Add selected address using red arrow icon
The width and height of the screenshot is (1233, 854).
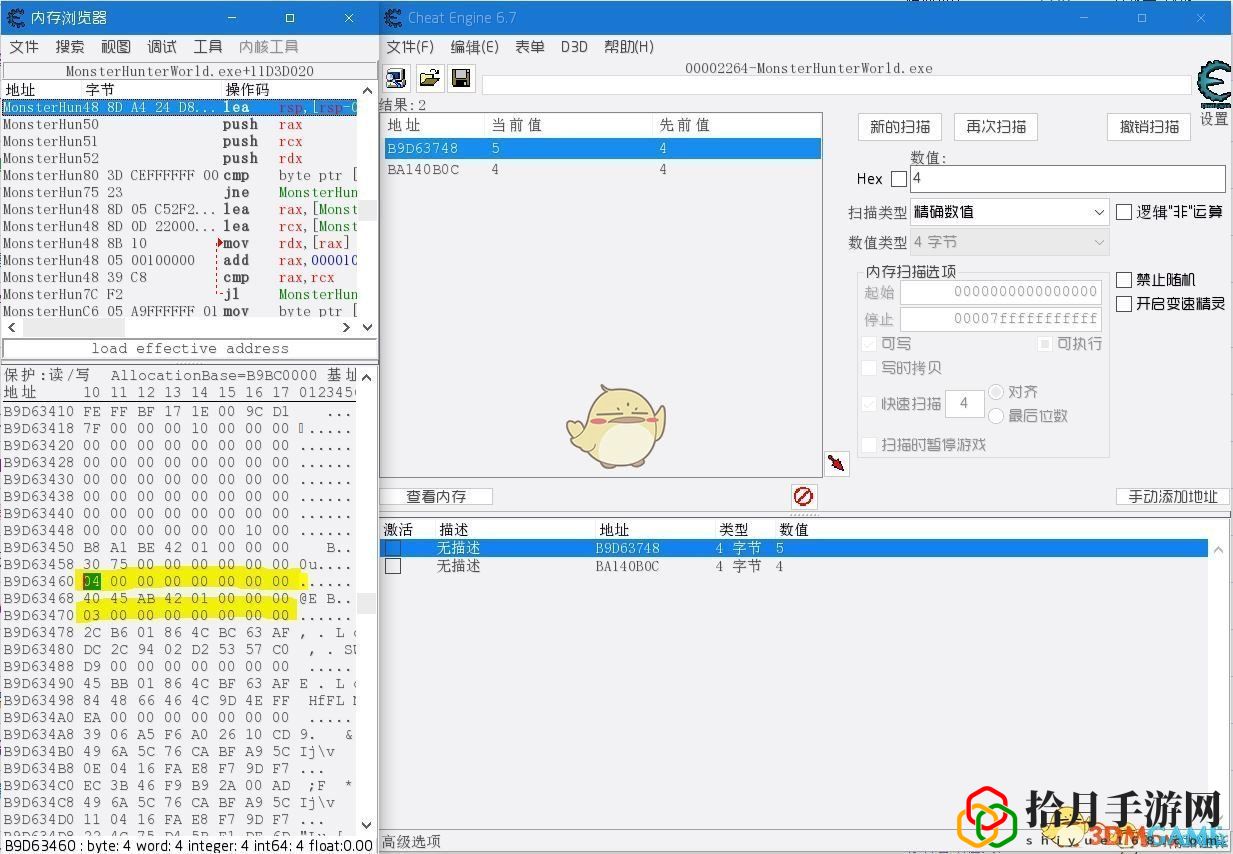pyautogui.click(x=837, y=463)
